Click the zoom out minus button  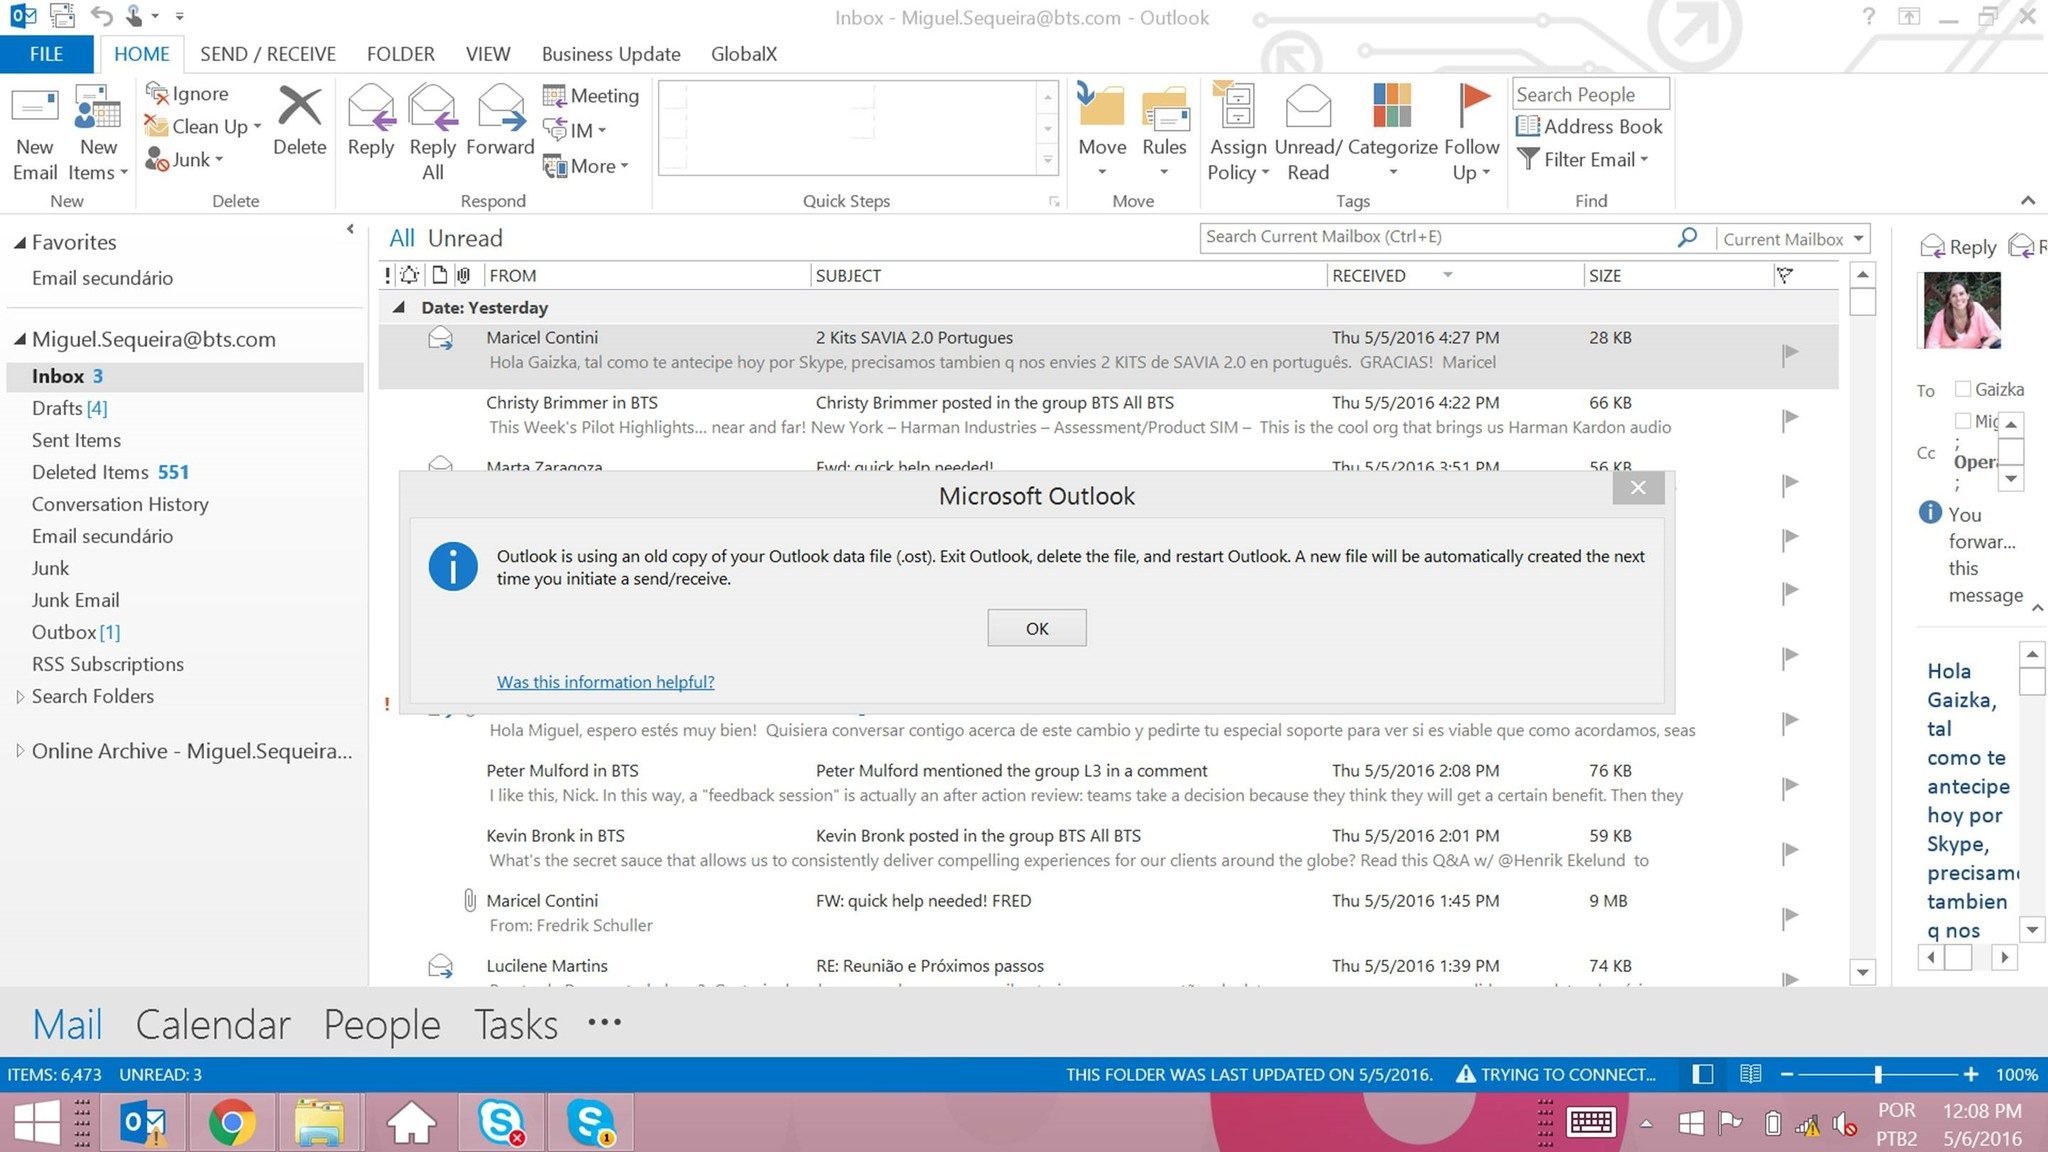point(1786,1074)
